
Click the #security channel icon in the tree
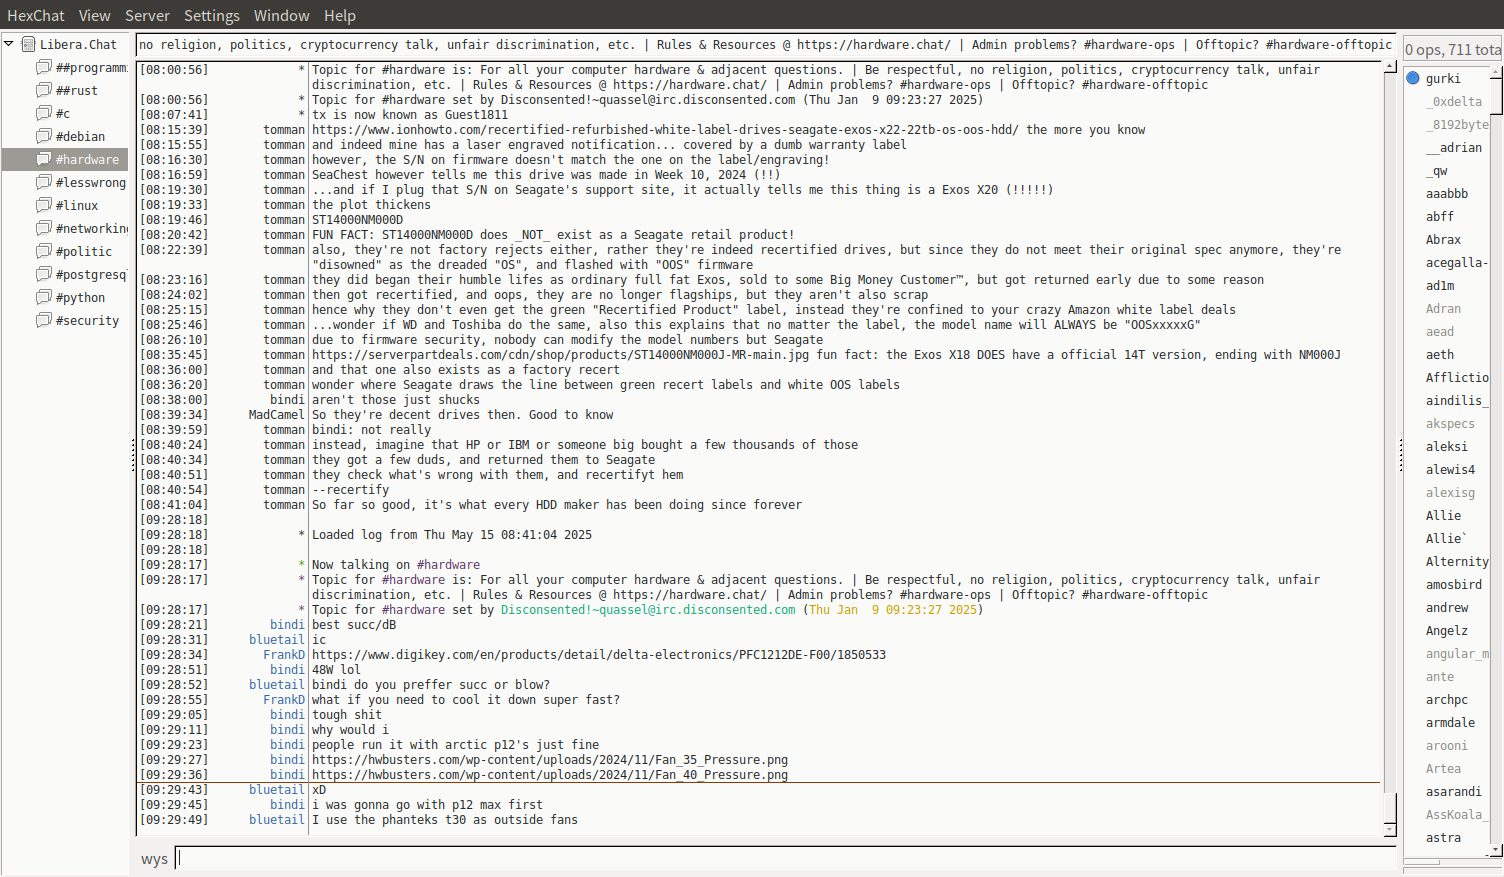[x=44, y=320]
